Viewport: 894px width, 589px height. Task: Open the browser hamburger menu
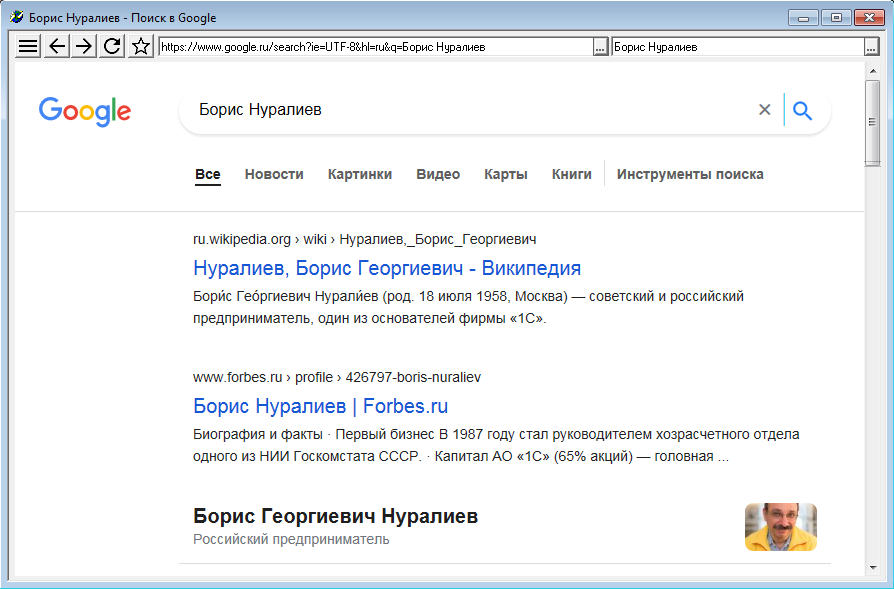click(27, 46)
